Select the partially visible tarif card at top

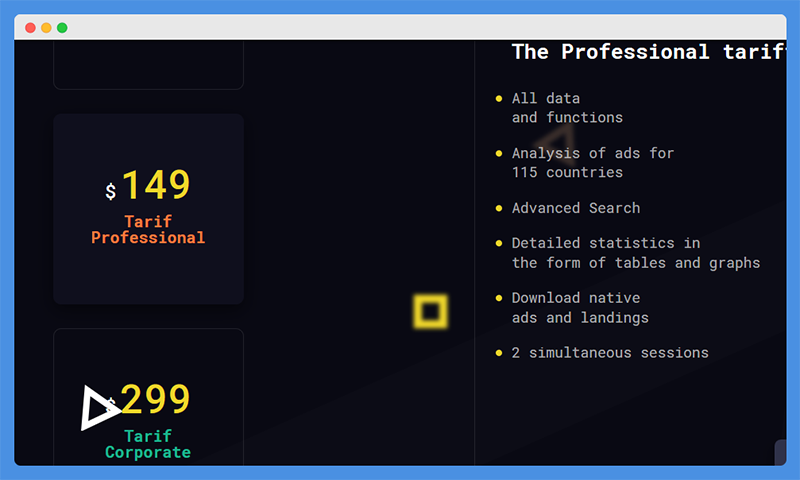coord(148,65)
